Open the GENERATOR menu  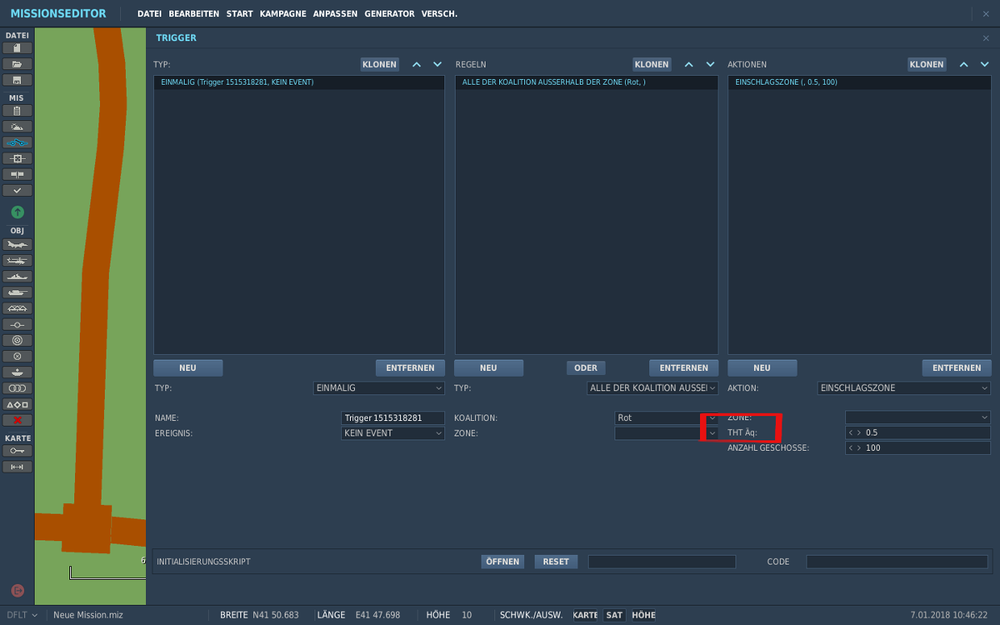coord(390,13)
